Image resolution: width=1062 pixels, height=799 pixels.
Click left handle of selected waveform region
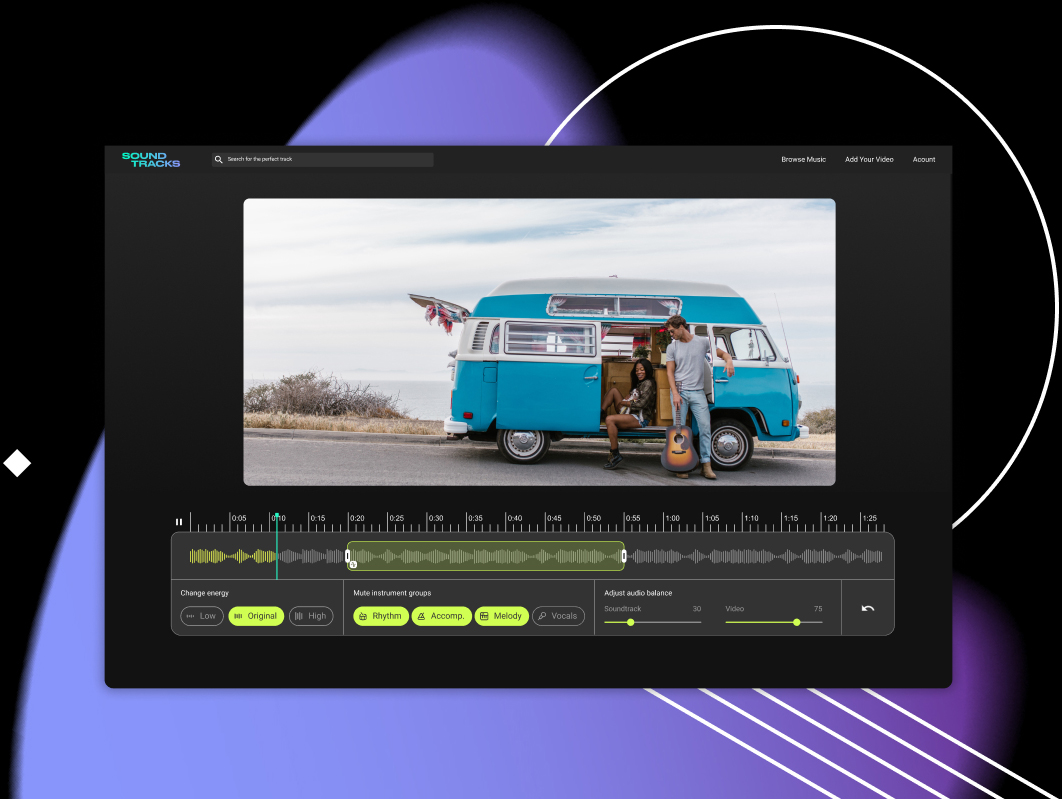tap(348, 556)
